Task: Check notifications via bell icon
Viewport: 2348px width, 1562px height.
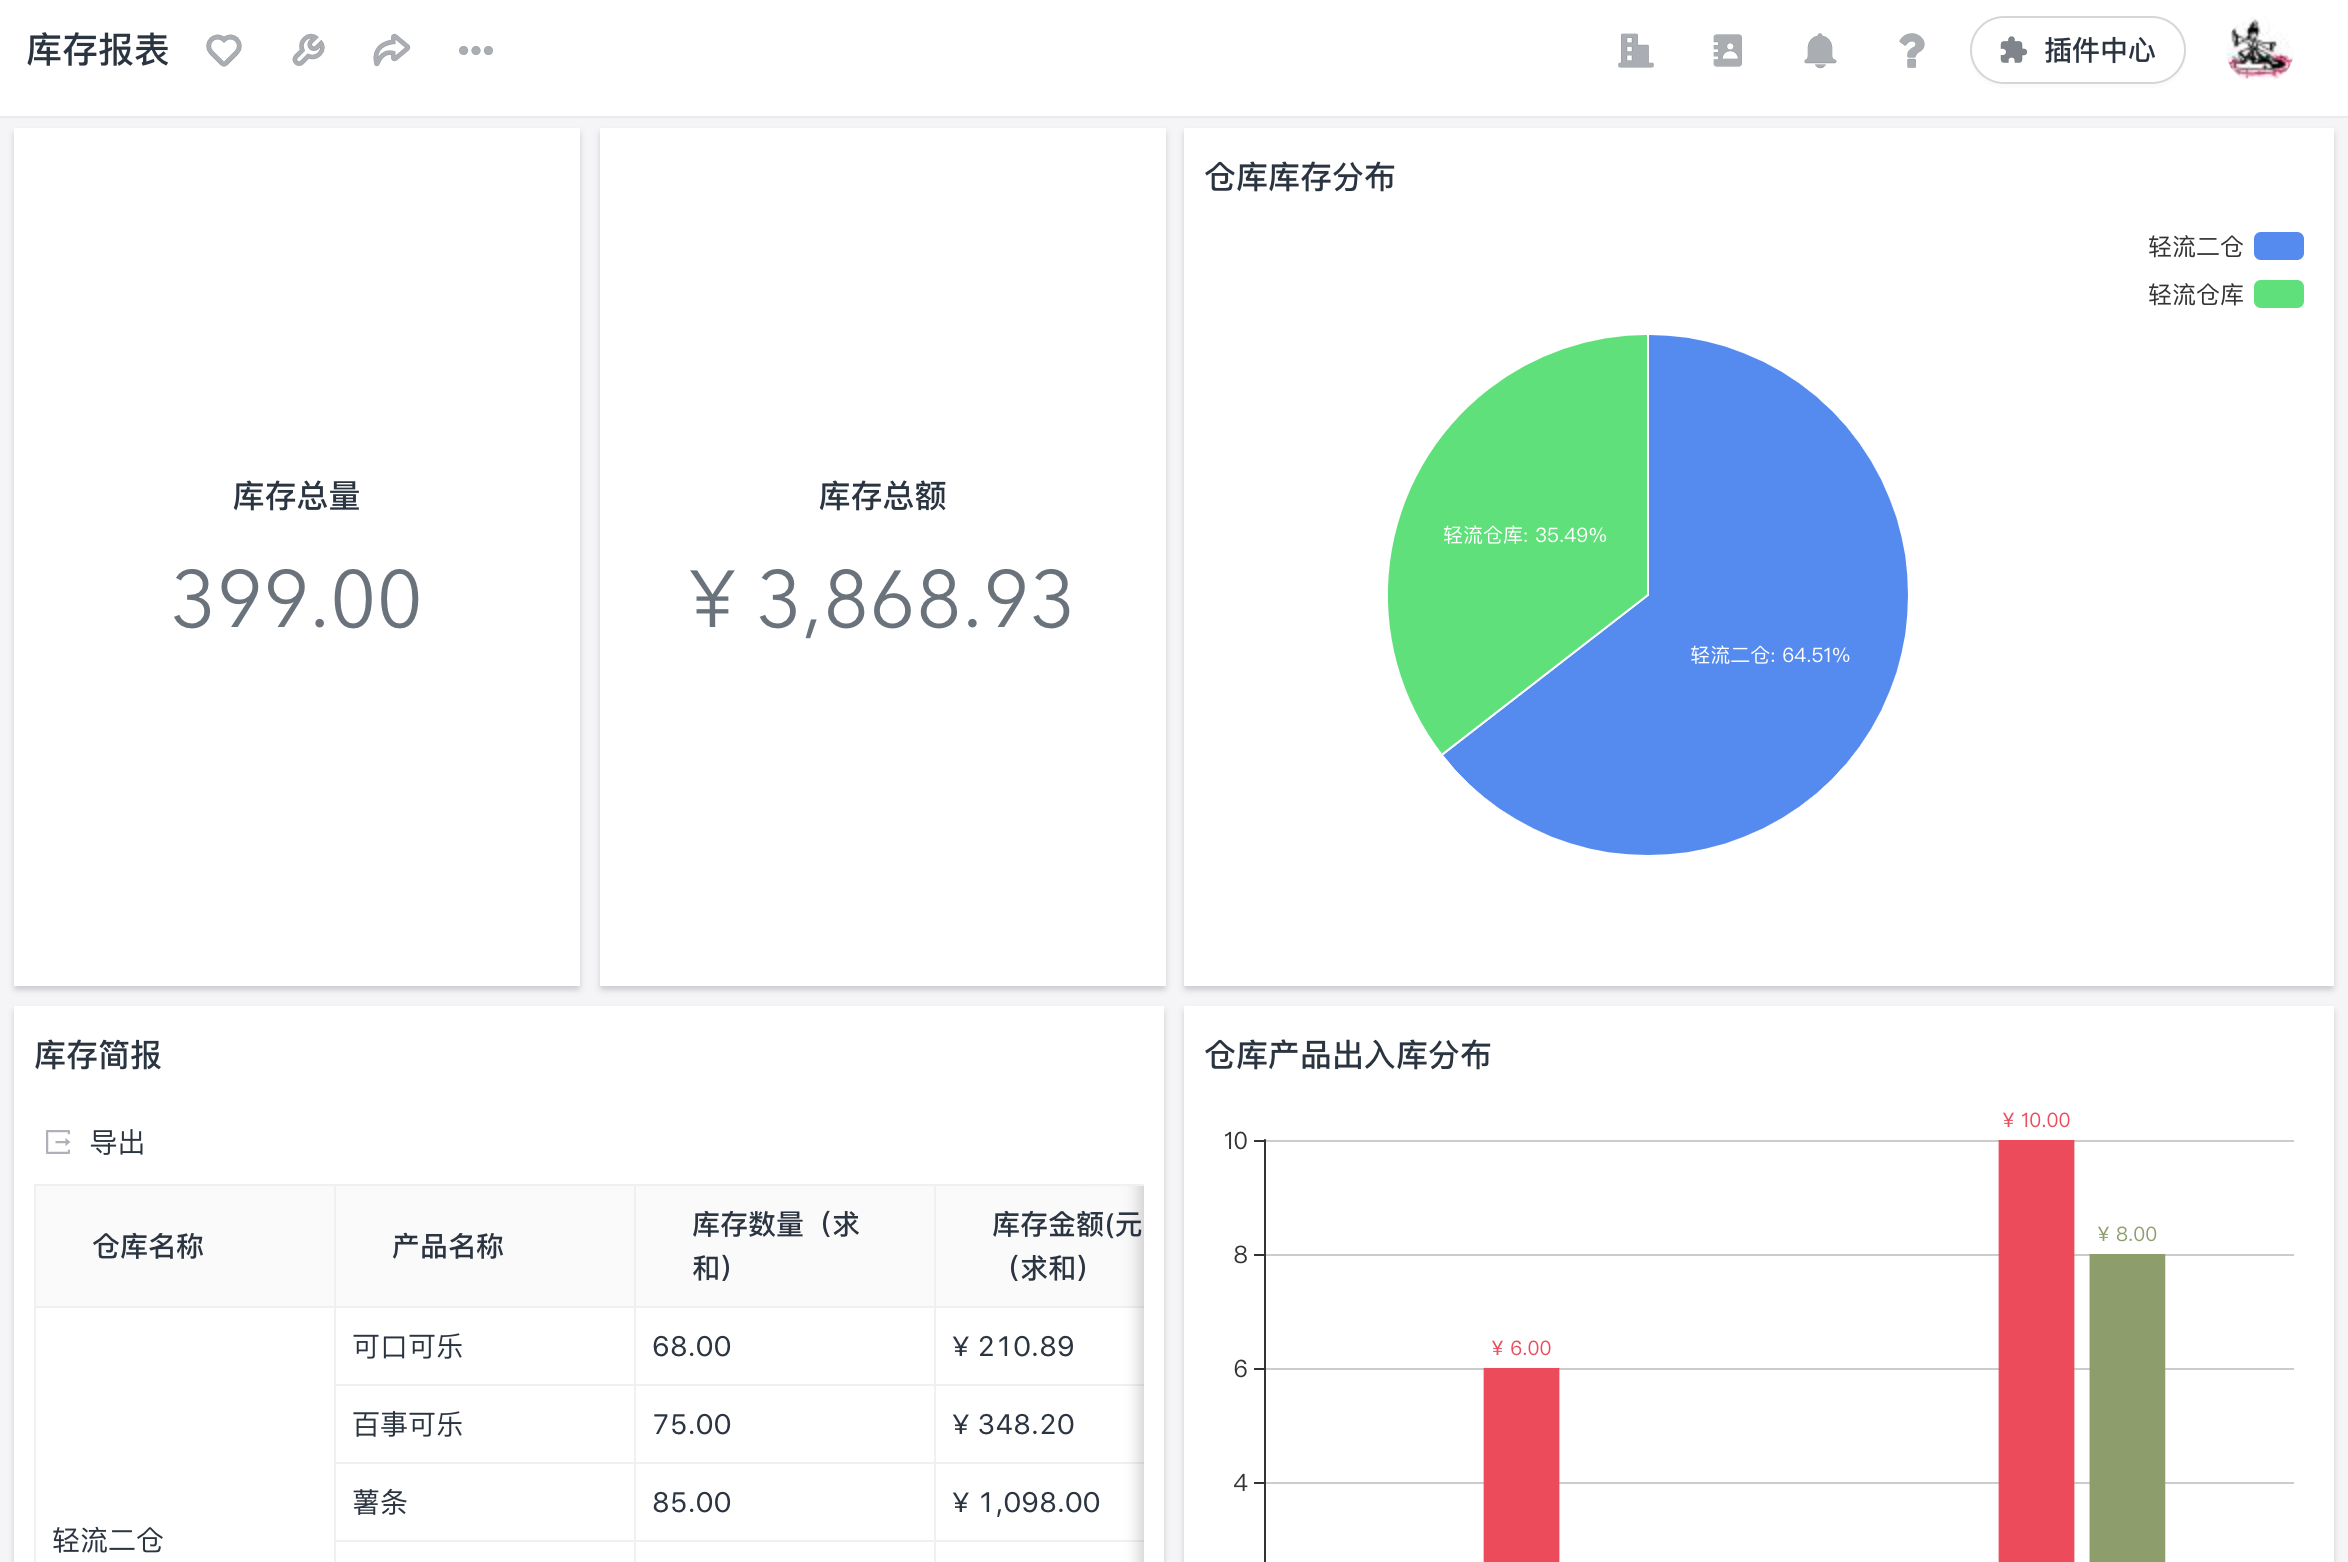Action: (1819, 50)
